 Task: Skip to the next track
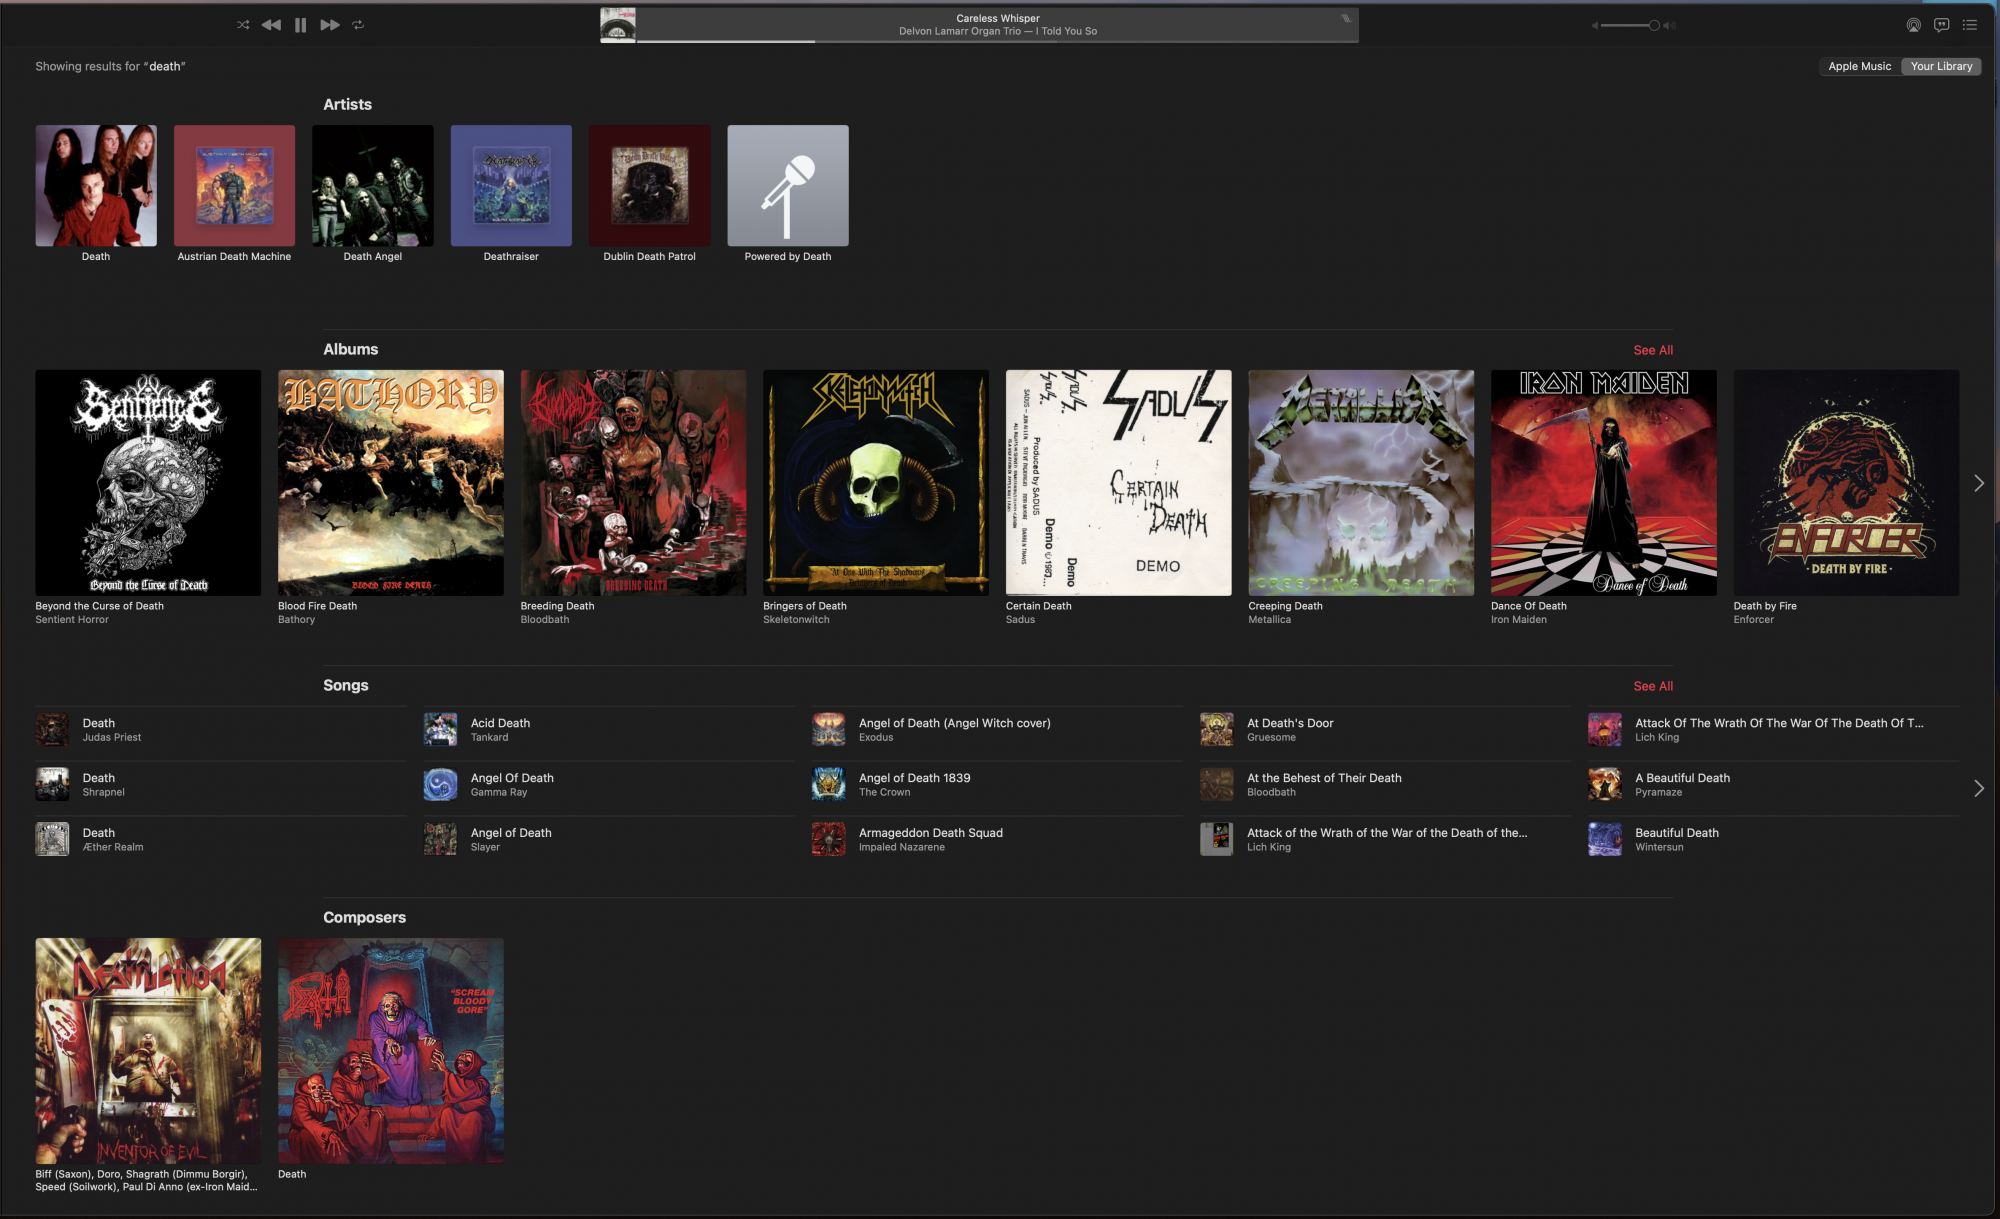coord(330,25)
